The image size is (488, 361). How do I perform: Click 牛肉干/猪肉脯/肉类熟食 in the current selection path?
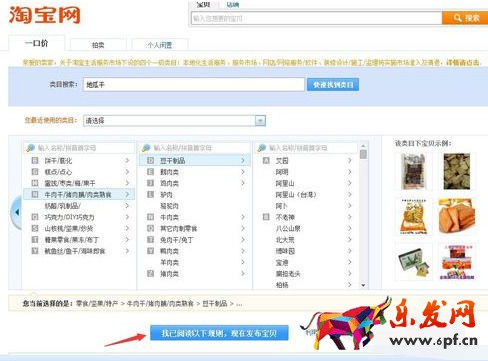coord(160,304)
